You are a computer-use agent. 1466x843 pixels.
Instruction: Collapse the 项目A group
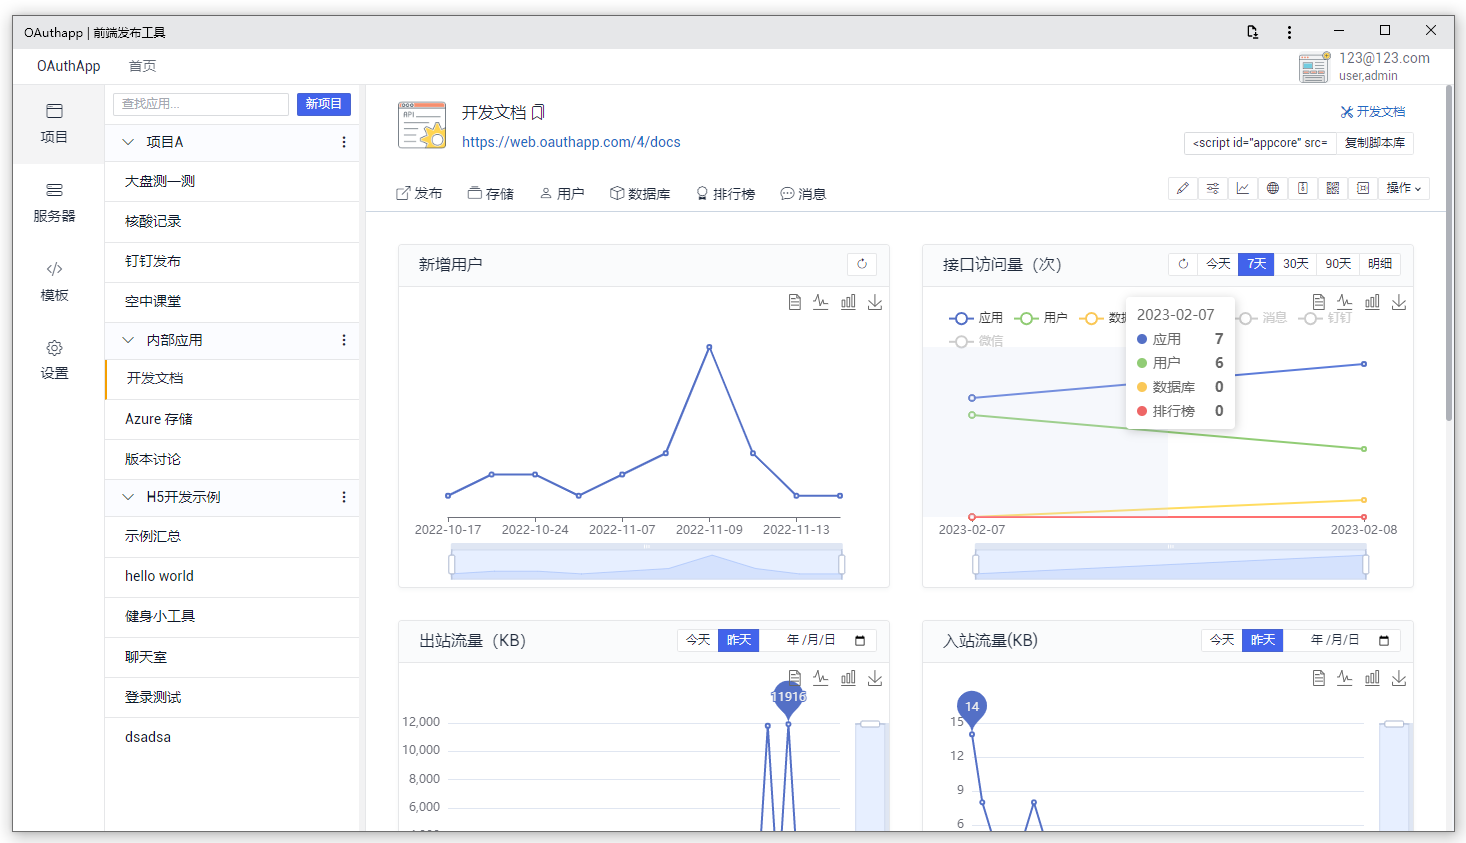pyautogui.click(x=128, y=142)
